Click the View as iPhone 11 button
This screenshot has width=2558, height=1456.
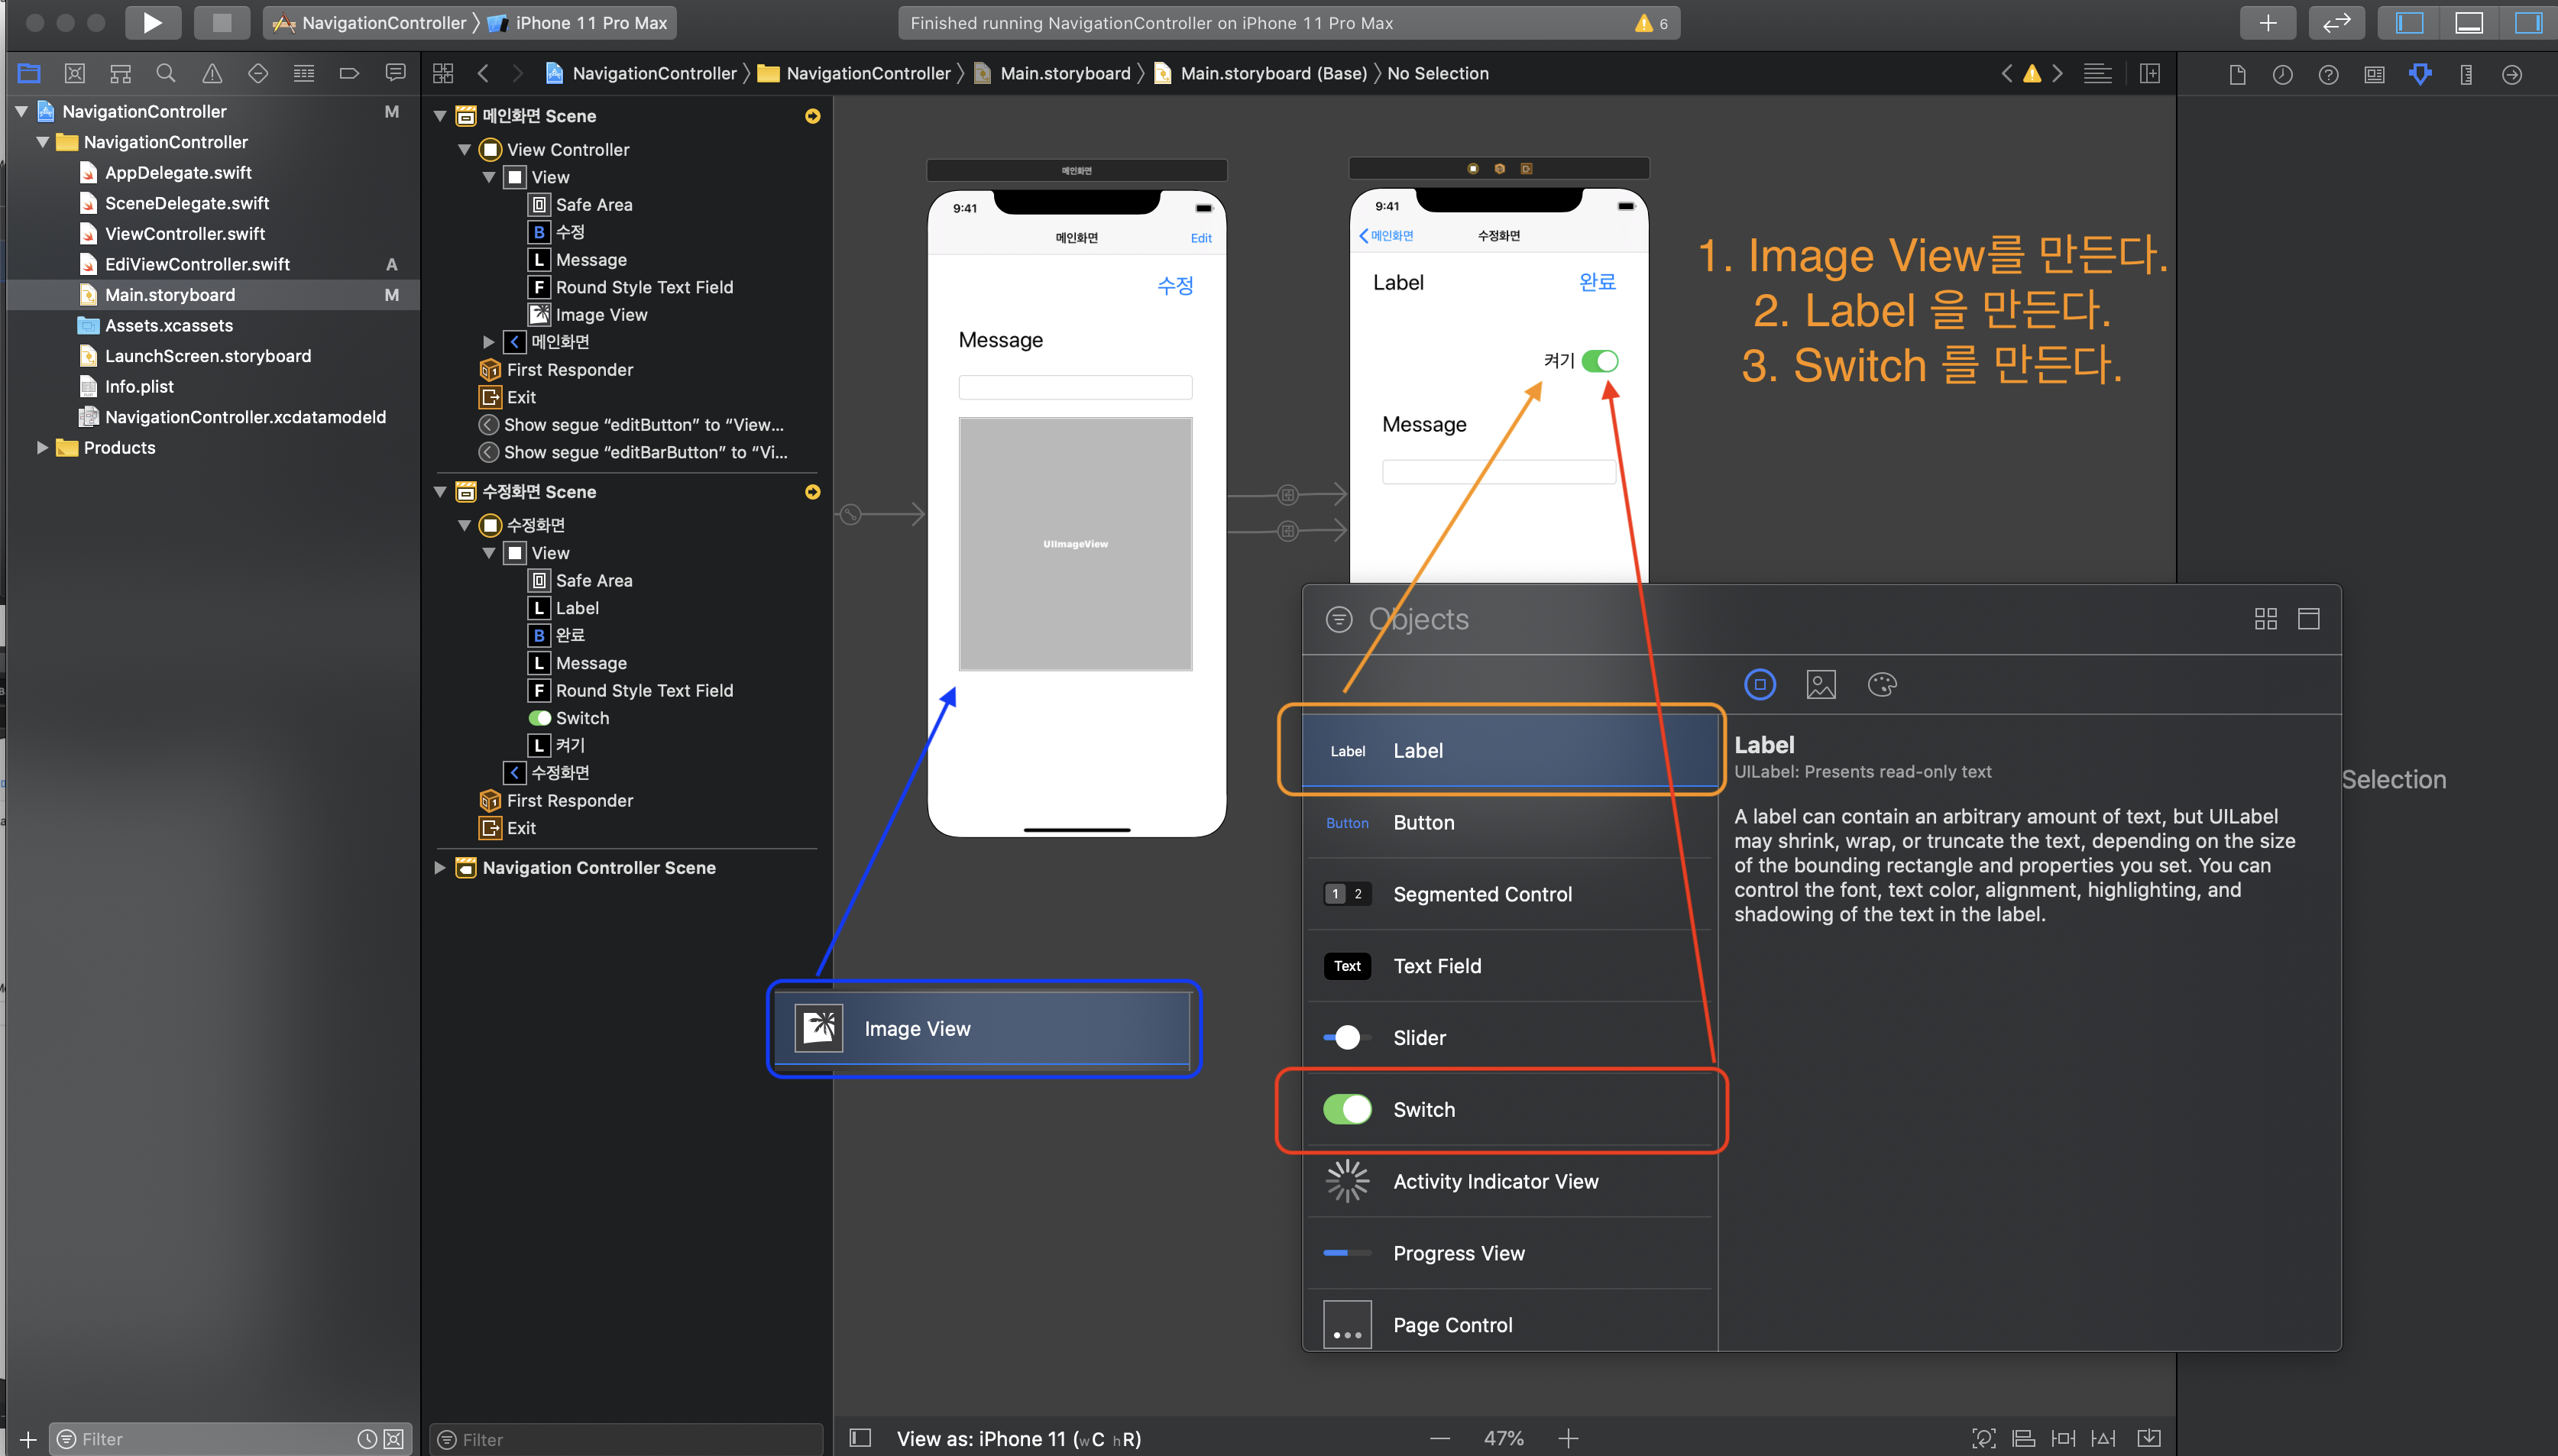[x=1018, y=1438]
